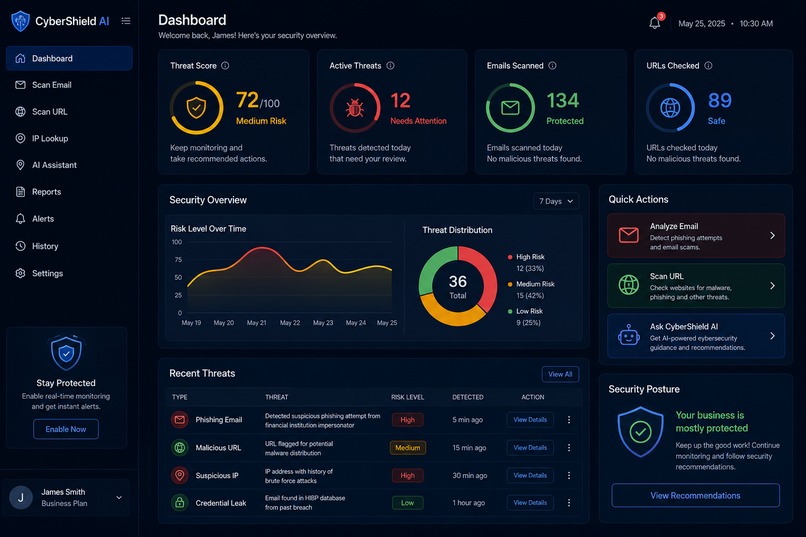This screenshot has height=537, width=806.
Task: Open the 7 Days range dropdown
Action: [556, 201]
